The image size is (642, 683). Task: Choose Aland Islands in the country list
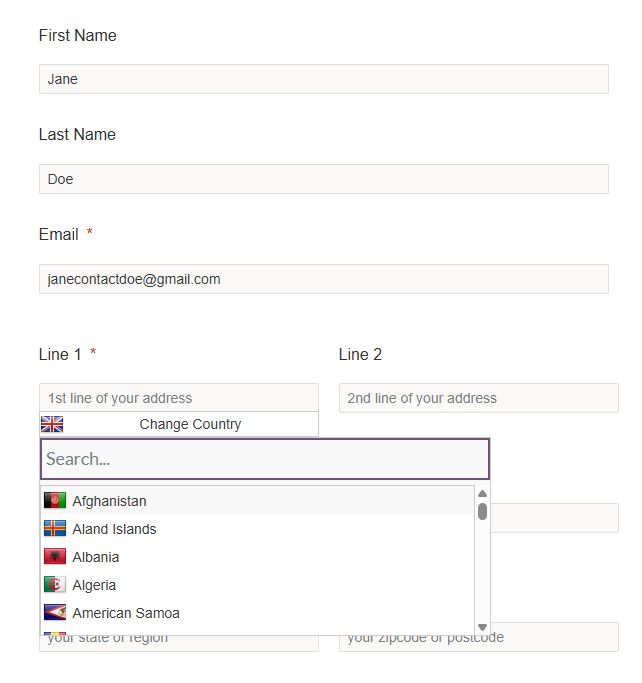pos(114,529)
